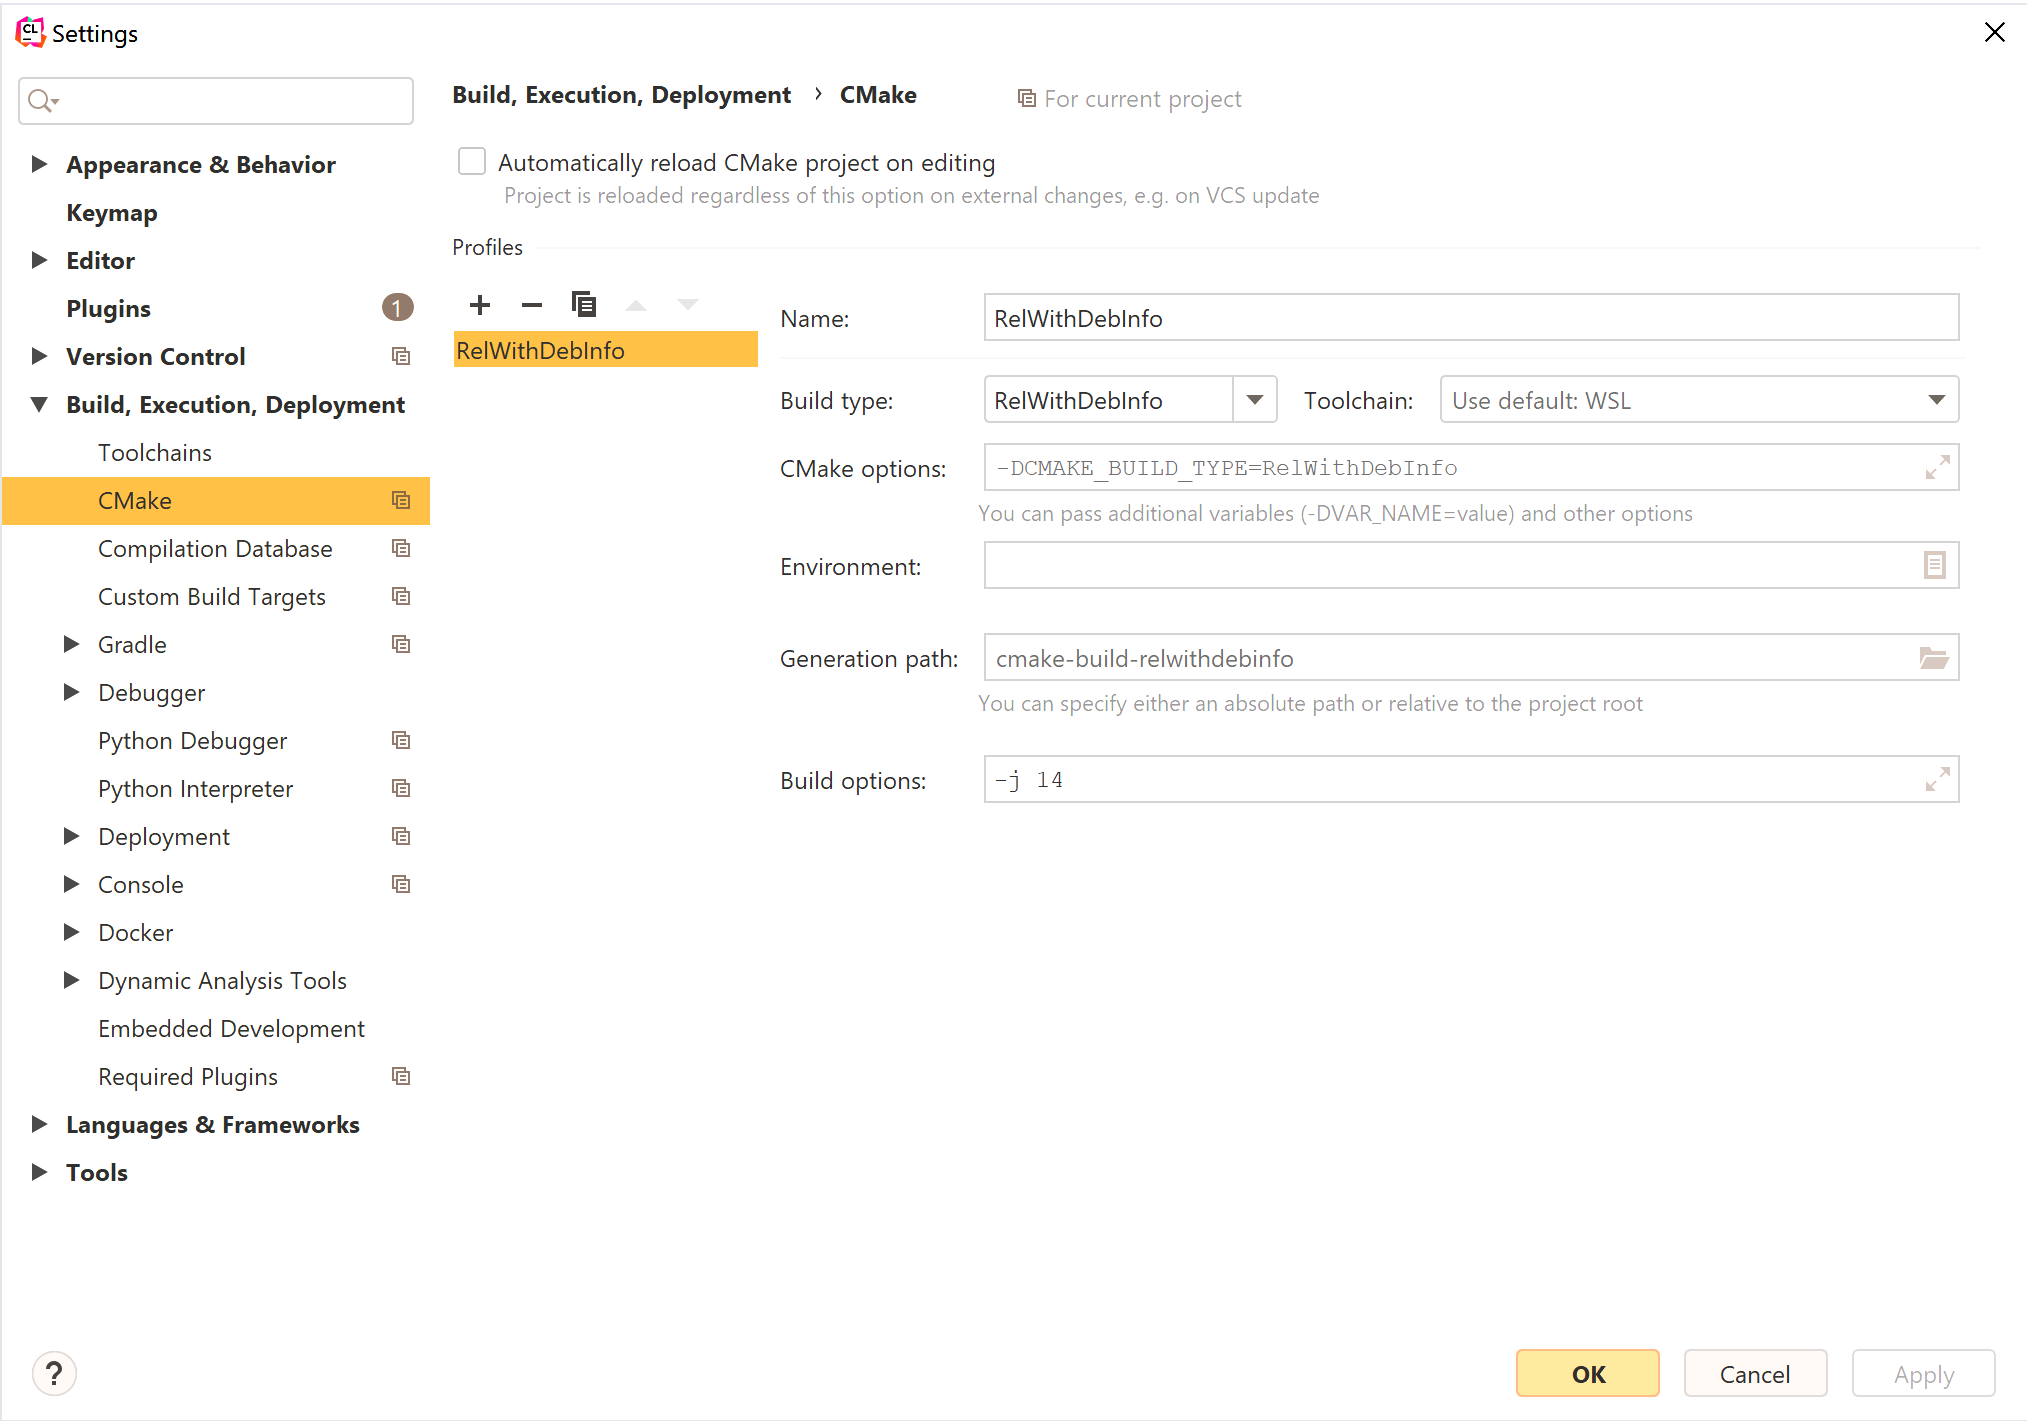Open the Build type dropdown
2027x1421 pixels.
[1255, 400]
